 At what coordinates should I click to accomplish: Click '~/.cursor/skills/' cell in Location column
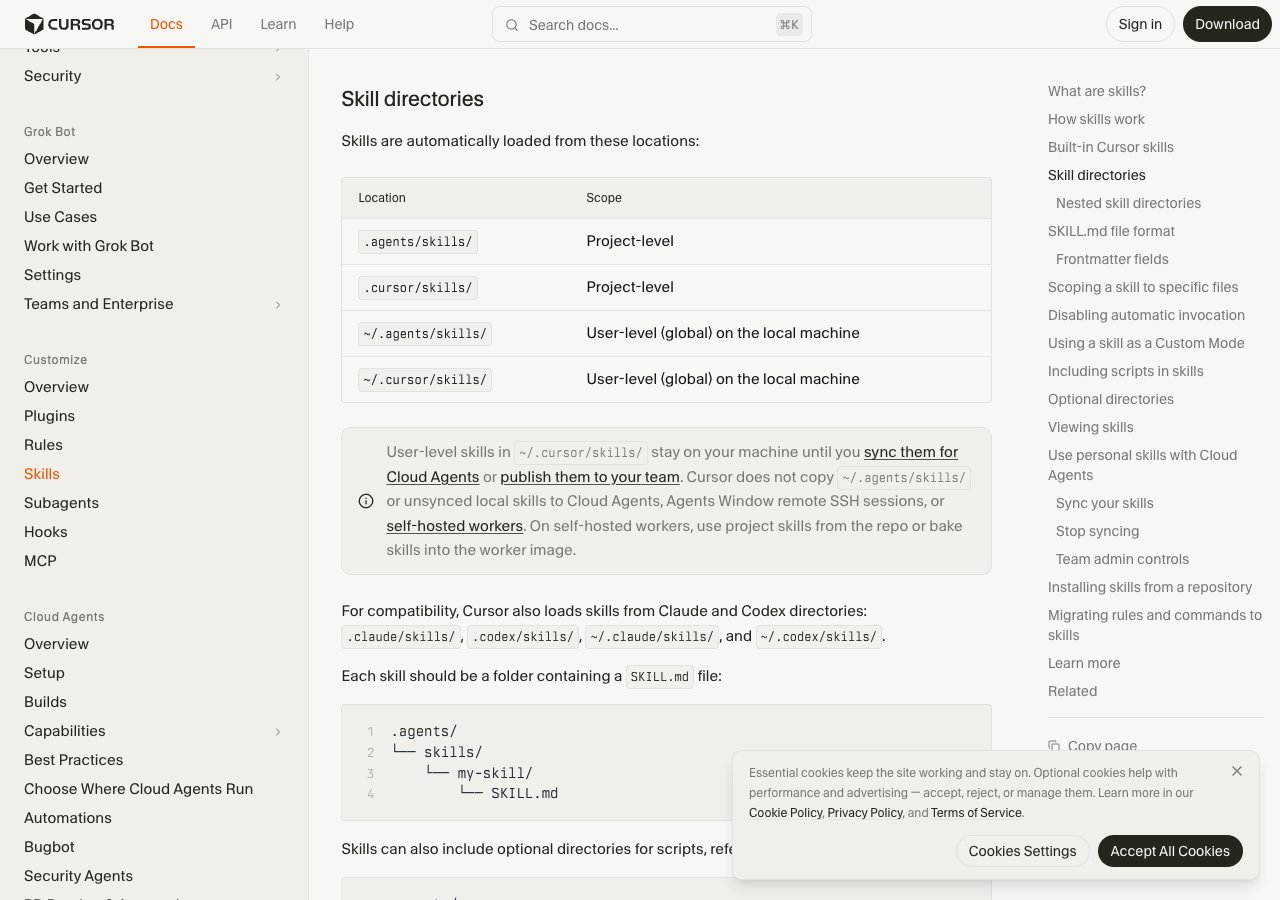pos(425,380)
